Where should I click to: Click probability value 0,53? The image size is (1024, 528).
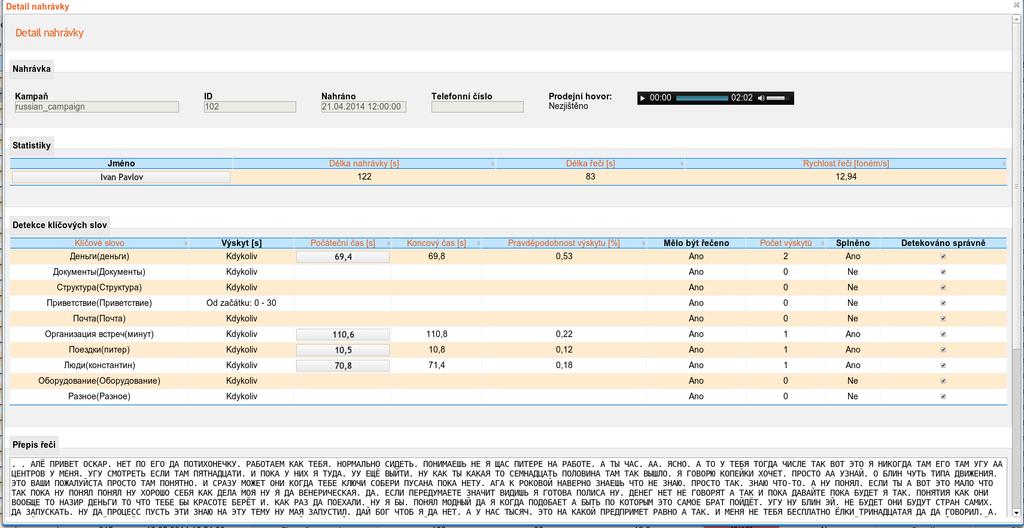(564, 257)
